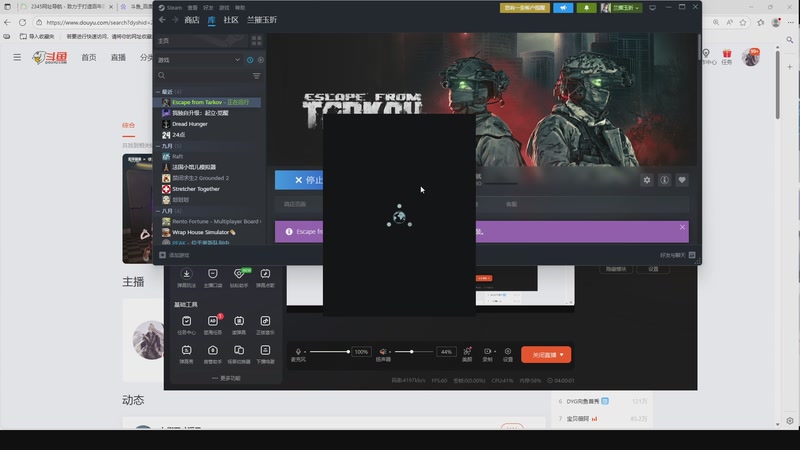Image resolution: width=800 pixels, height=450 pixels.
Task: Toggle 录制 recording button
Action: [x=488, y=354]
